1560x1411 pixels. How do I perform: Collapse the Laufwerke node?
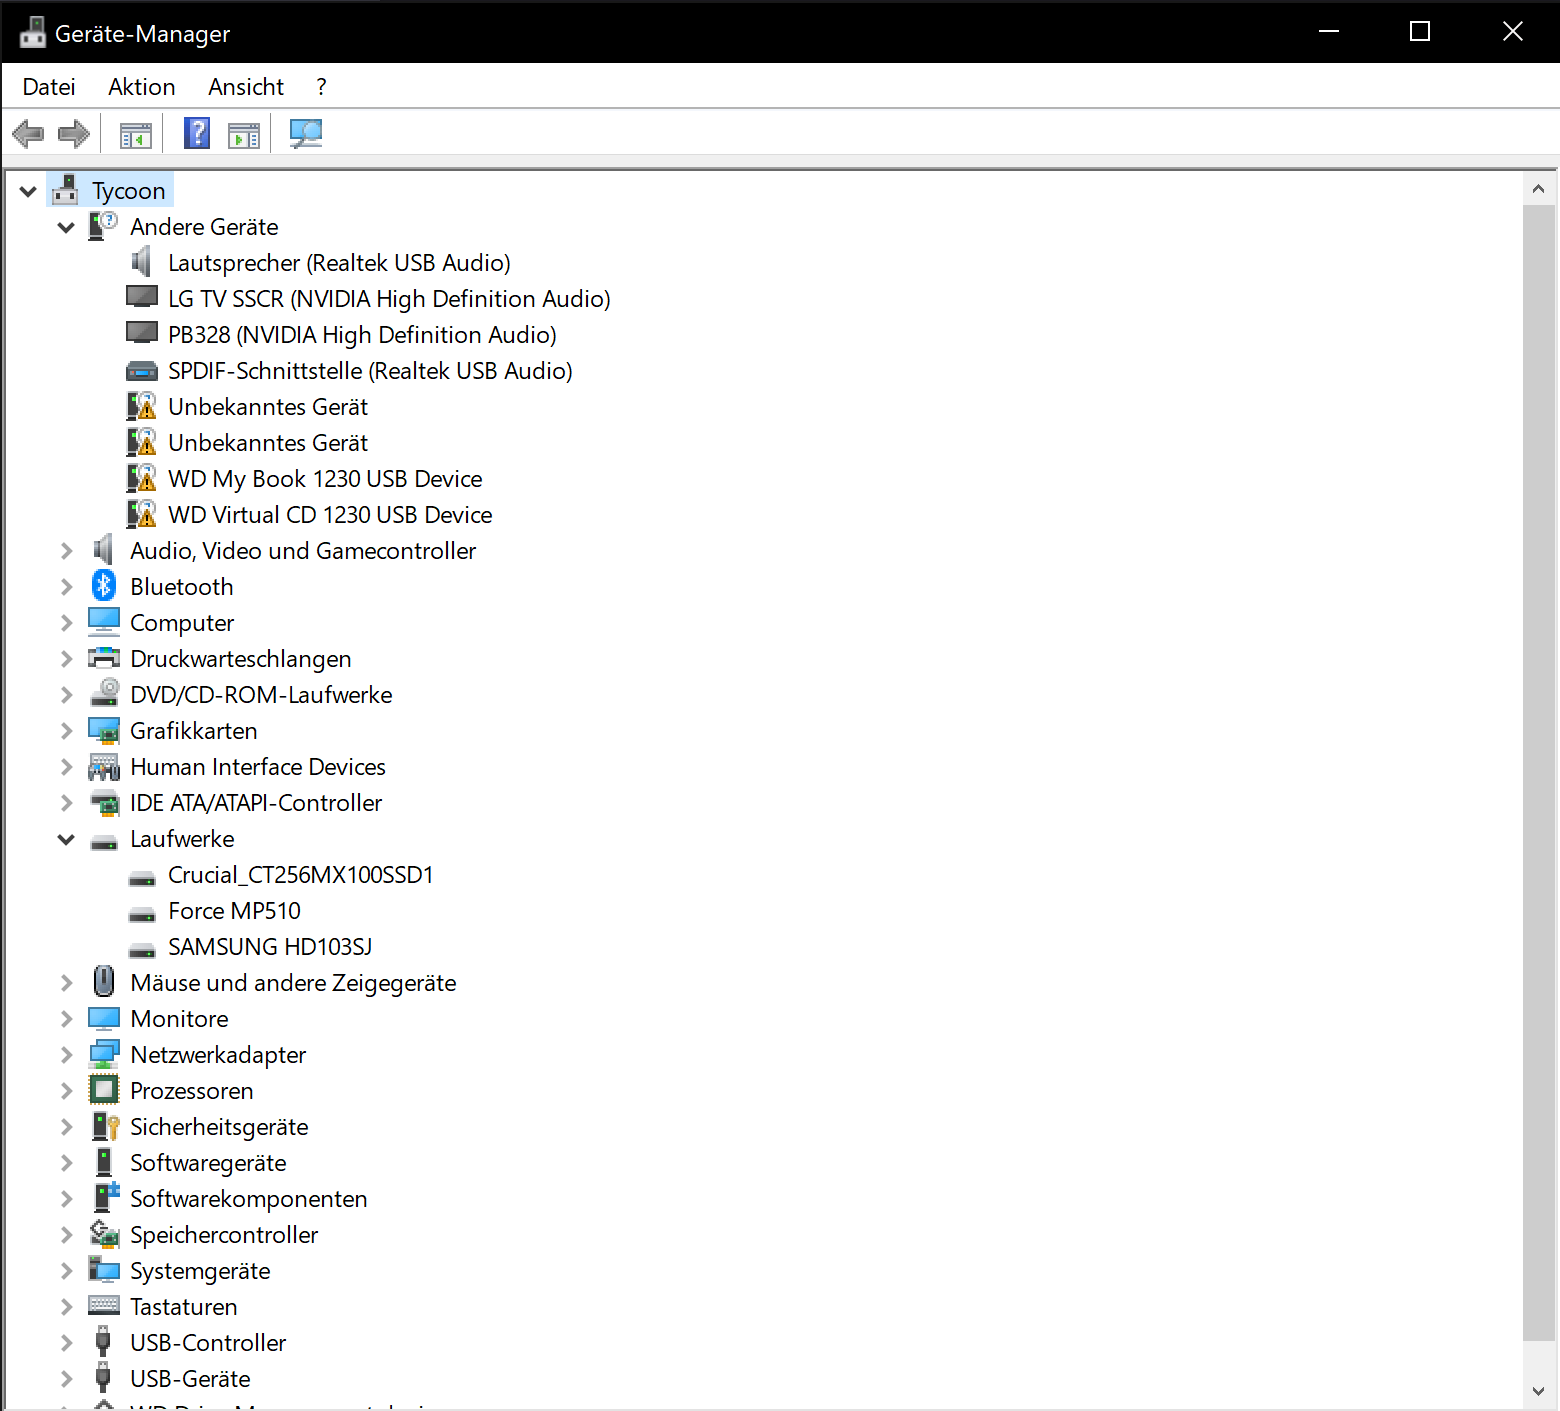pyautogui.click(x=66, y=839)
